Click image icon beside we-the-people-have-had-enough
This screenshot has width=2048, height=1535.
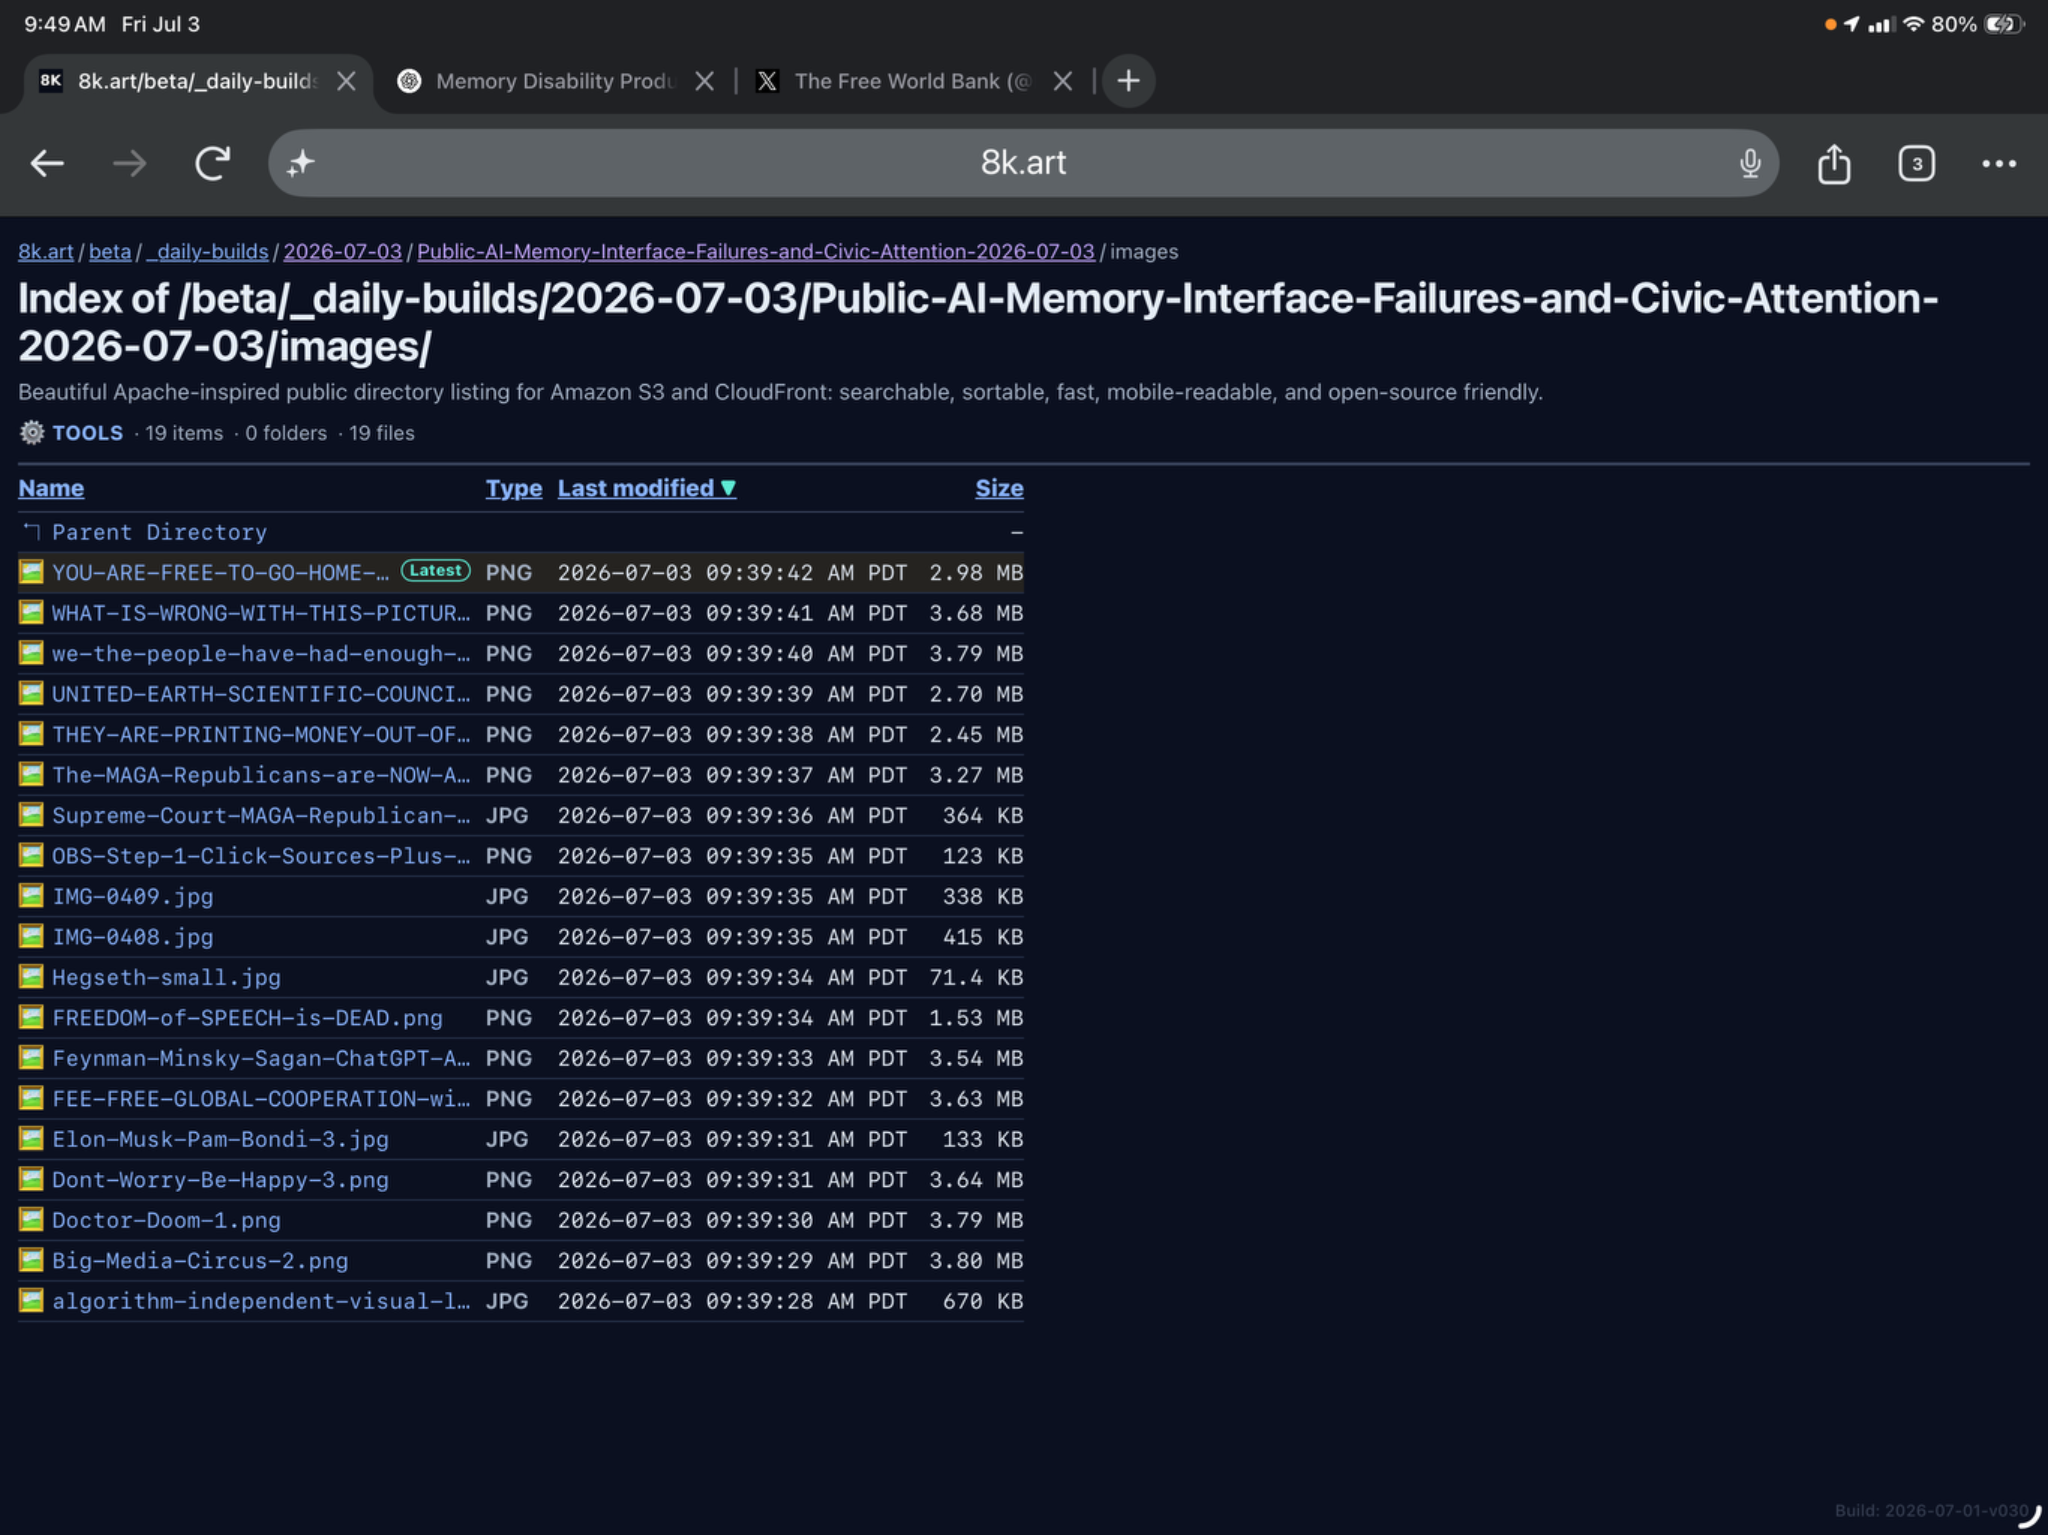(x=31, y=653)
